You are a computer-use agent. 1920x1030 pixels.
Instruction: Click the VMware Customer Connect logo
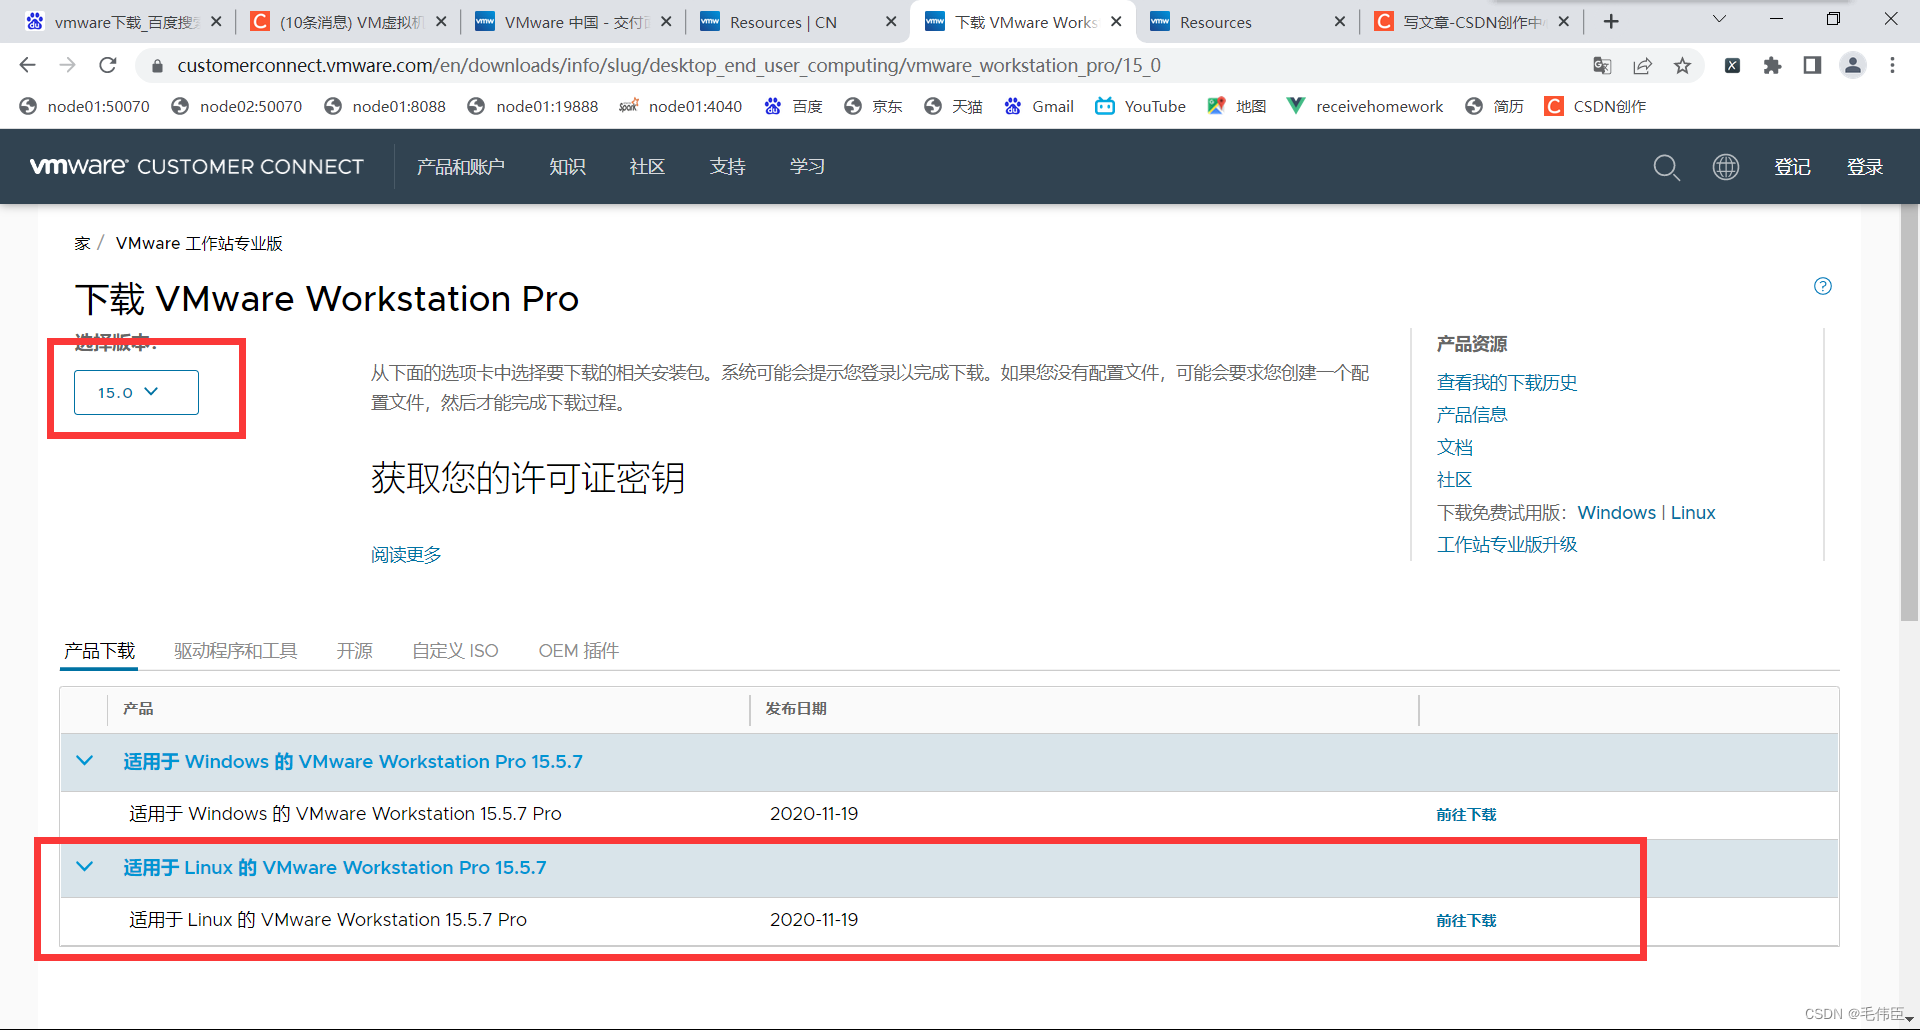(x=197, y=167)
